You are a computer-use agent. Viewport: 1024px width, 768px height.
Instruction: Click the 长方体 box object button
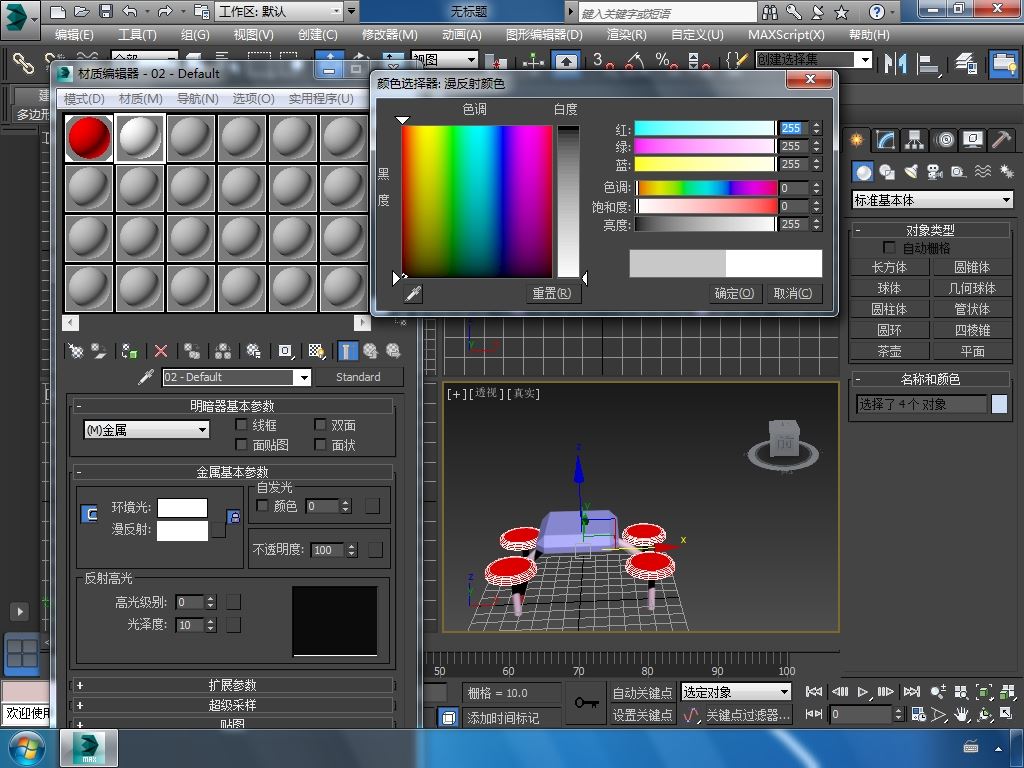pos(889,267)
